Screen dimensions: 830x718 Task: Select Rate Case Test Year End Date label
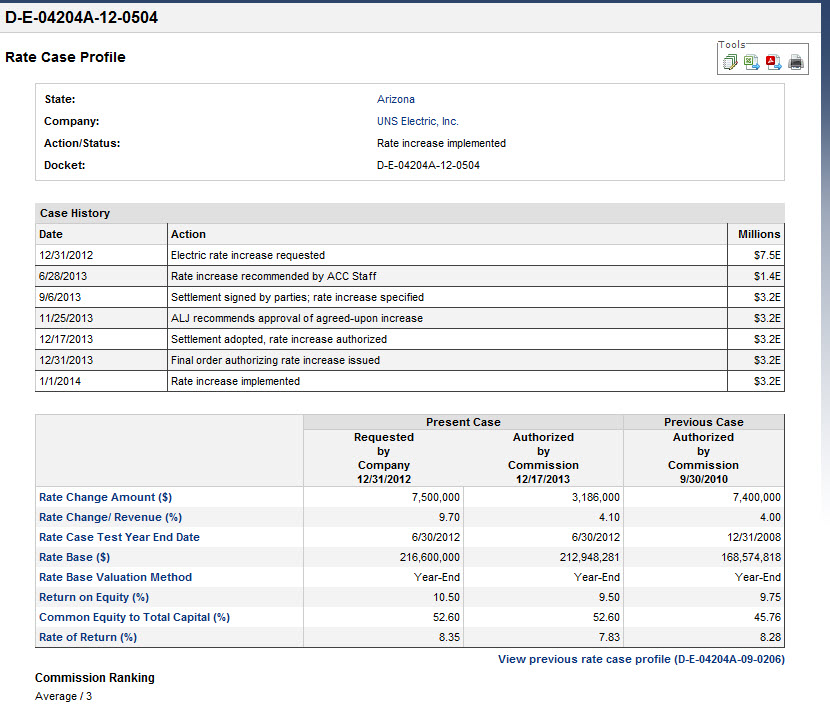pyautogui.click(x=119, y=537)
